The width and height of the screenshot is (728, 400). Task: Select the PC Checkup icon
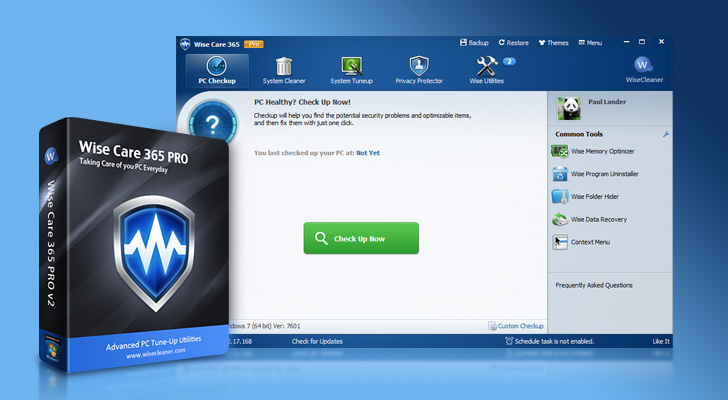(216, 67)
